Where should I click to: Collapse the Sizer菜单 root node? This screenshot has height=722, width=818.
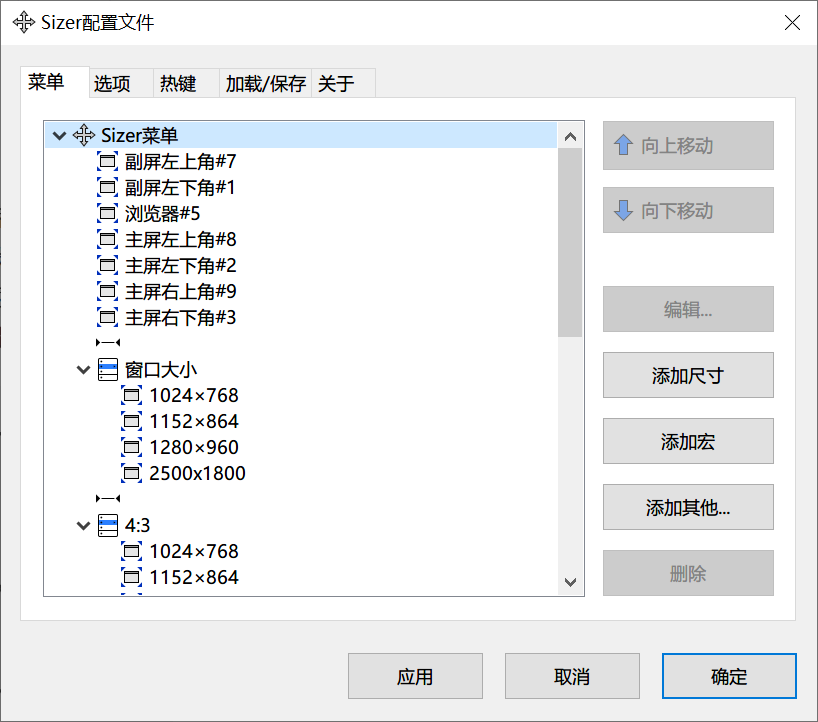pos(59,136)
